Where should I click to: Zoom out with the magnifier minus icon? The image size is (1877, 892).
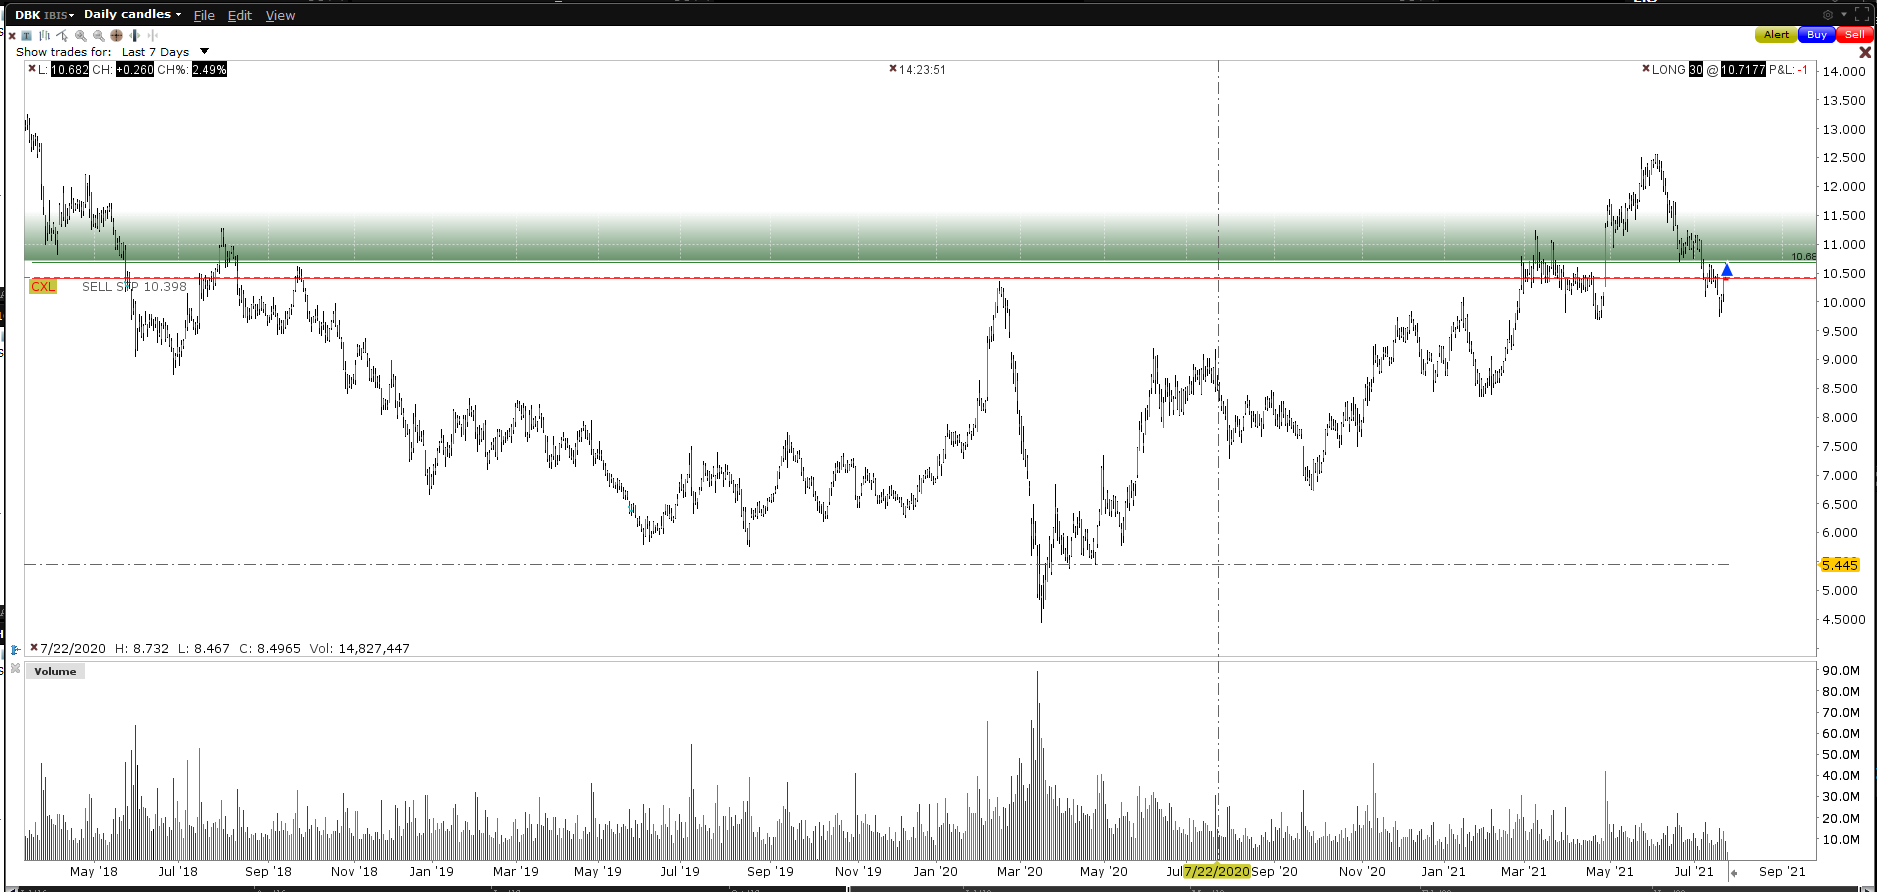point(99,36)
